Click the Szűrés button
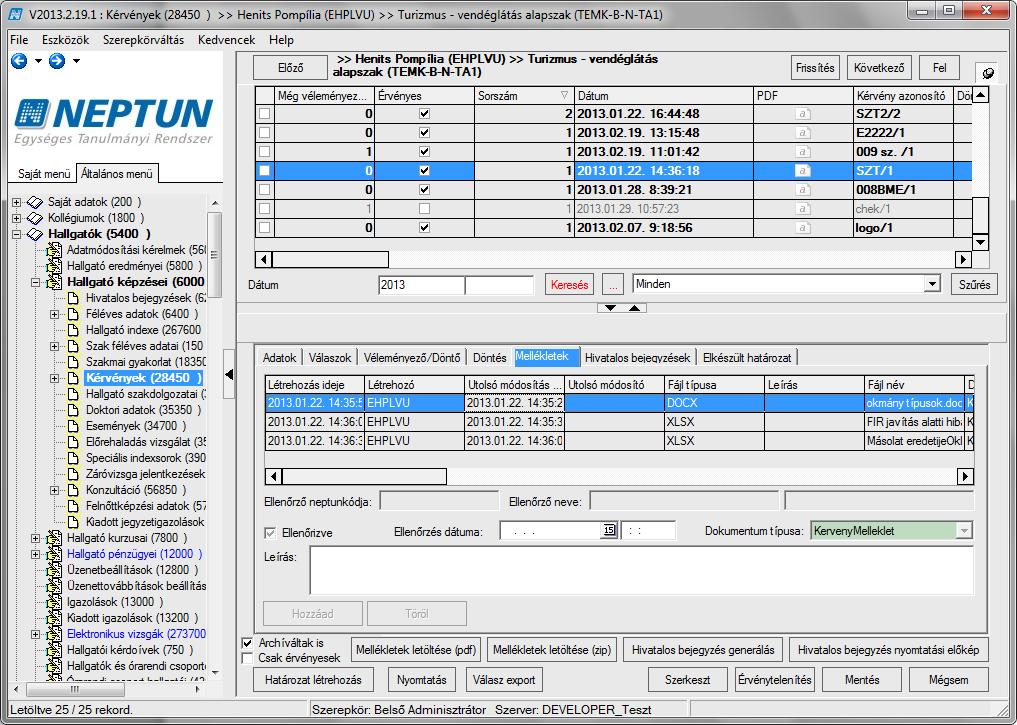Screen dimensions: 1017x725 point(974,284)
